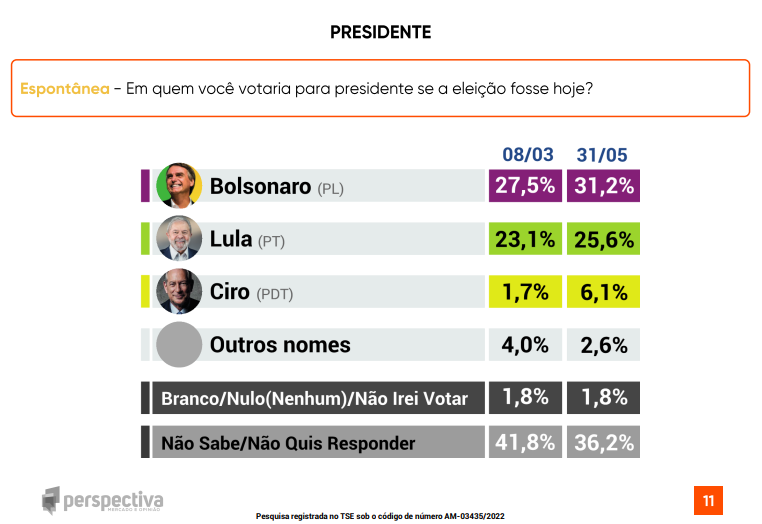Click the PRESIDENTE title
Screen dimensions: 762x524
click(380, 32)
